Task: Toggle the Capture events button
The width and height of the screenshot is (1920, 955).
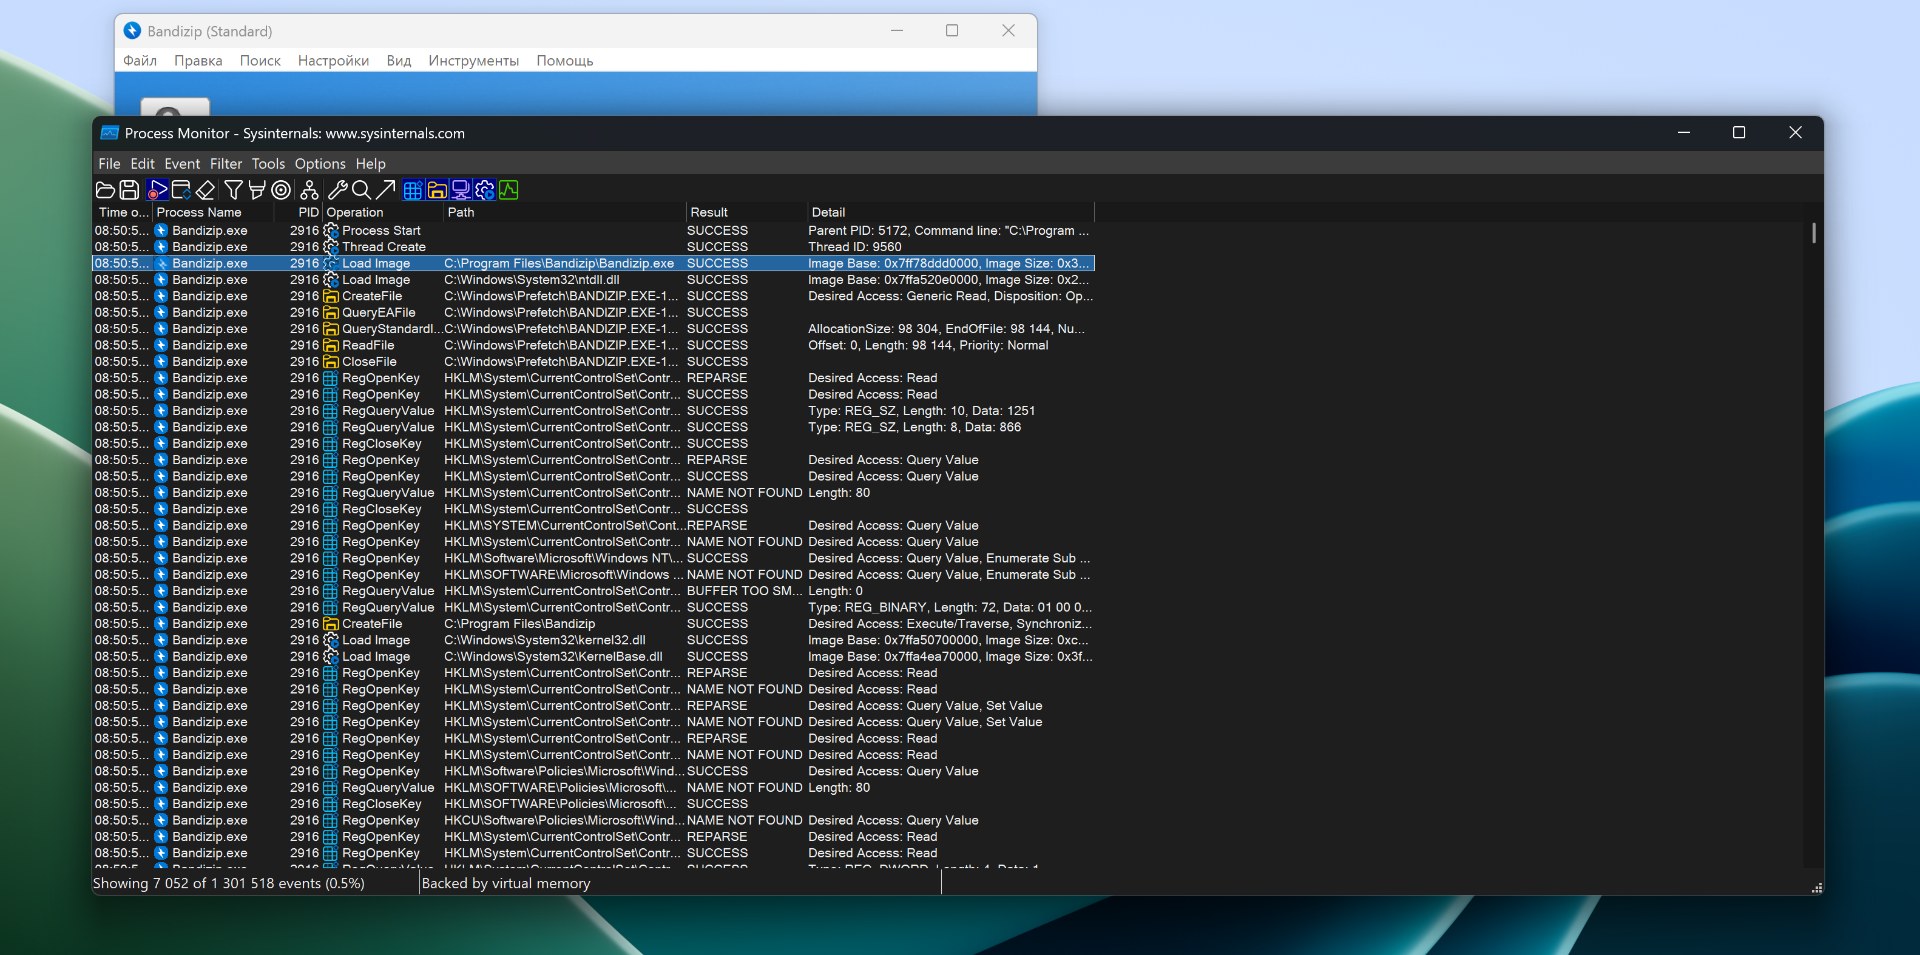Action: (x=157, y=190)
